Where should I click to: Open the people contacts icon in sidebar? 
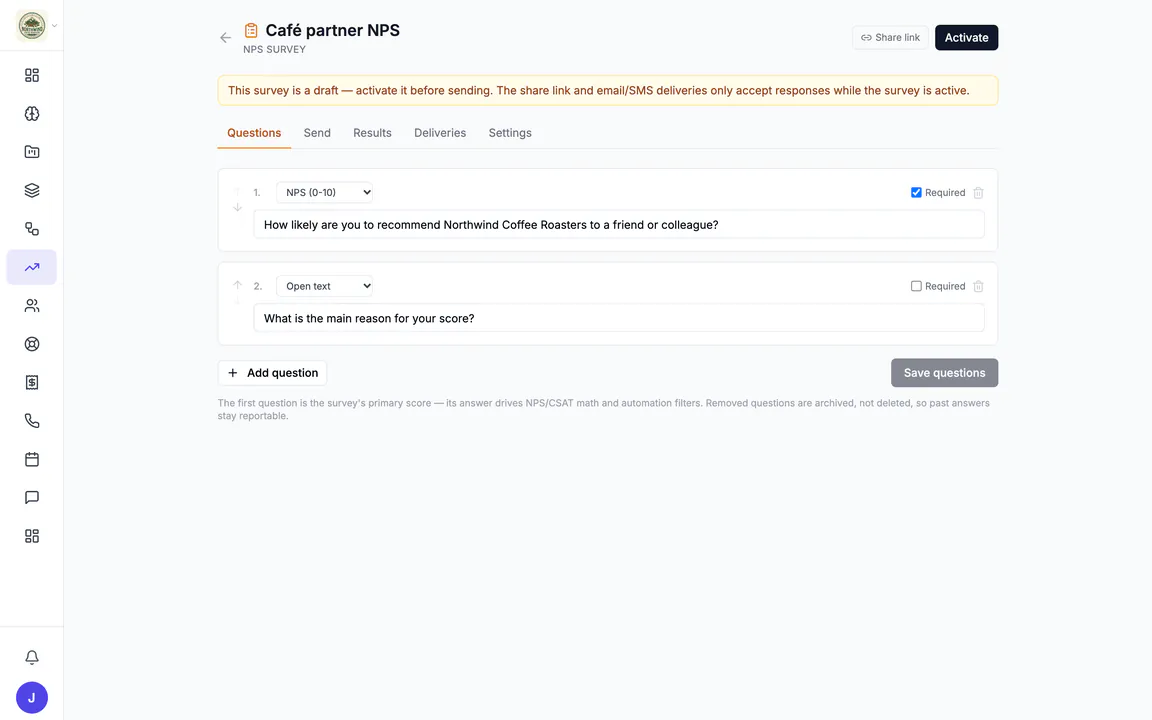(x=32, y=306)
